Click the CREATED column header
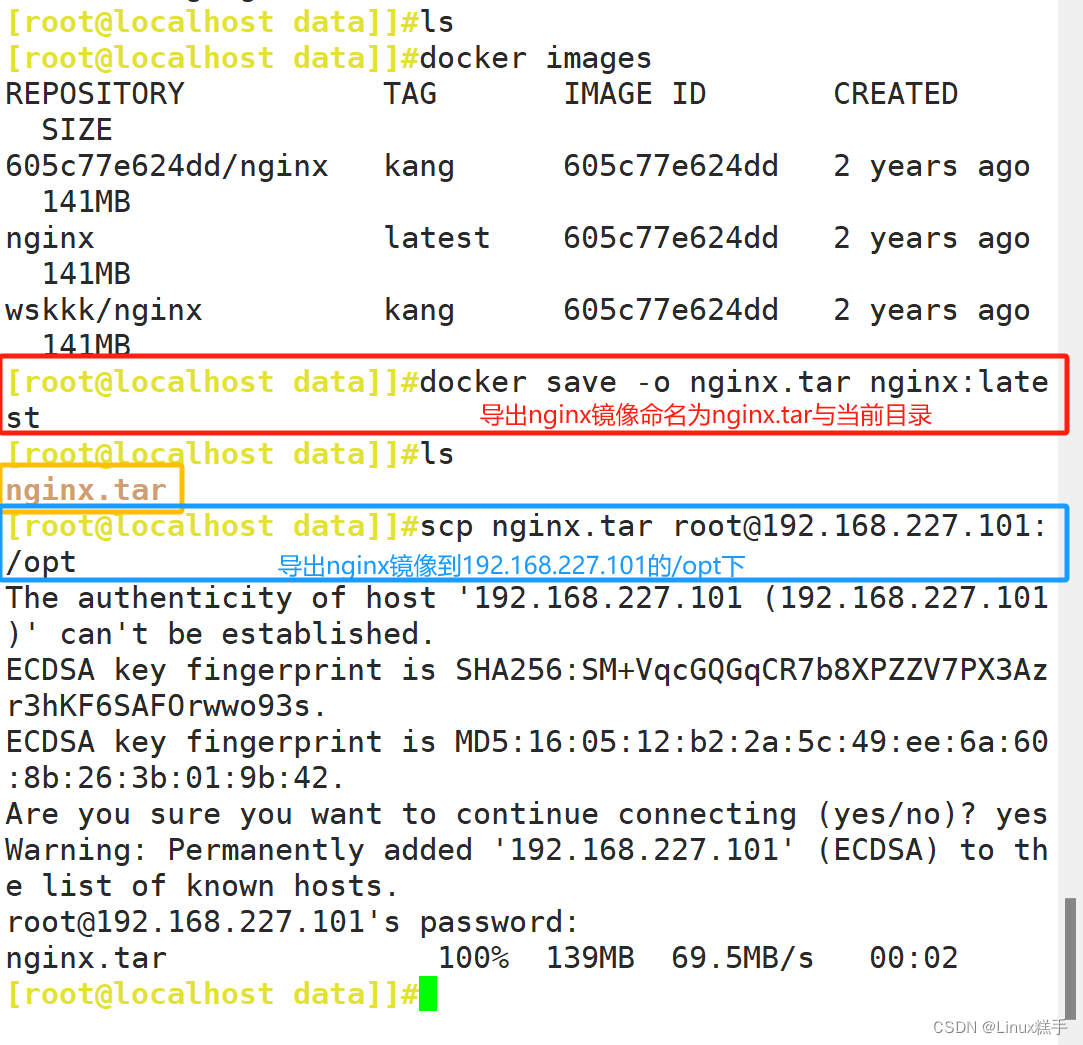 [896, 94]
